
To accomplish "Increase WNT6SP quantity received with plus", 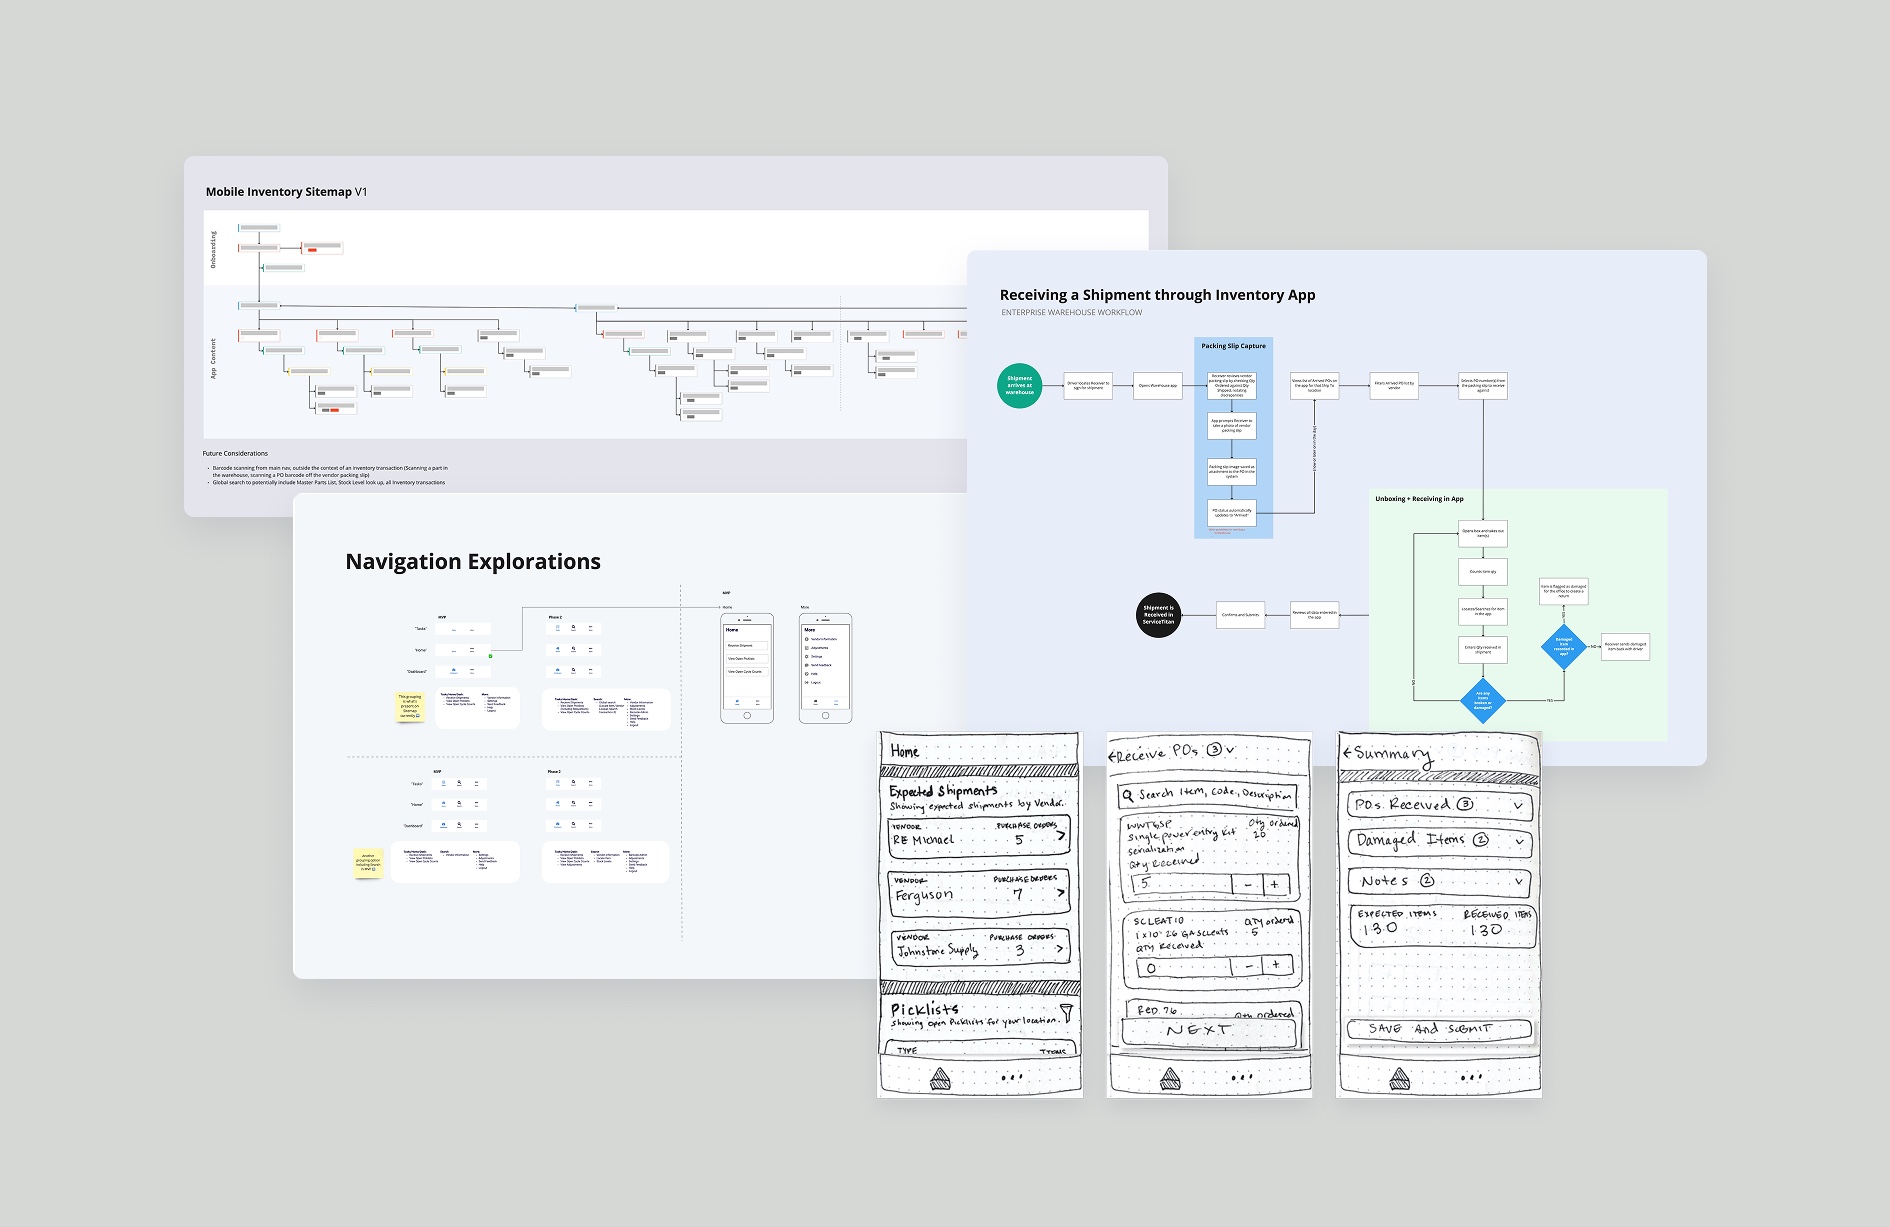I will pyautogui.click(x=1275, y=885).
